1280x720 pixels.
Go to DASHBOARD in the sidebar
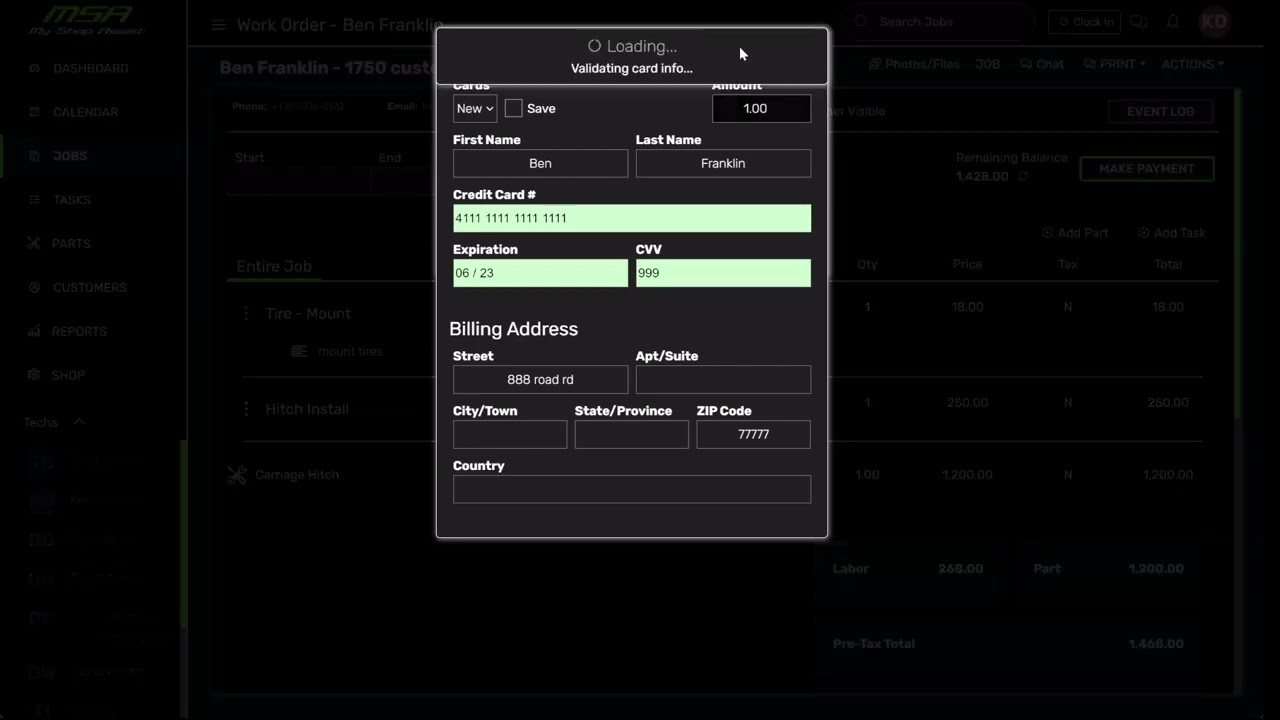coord(91,68)
